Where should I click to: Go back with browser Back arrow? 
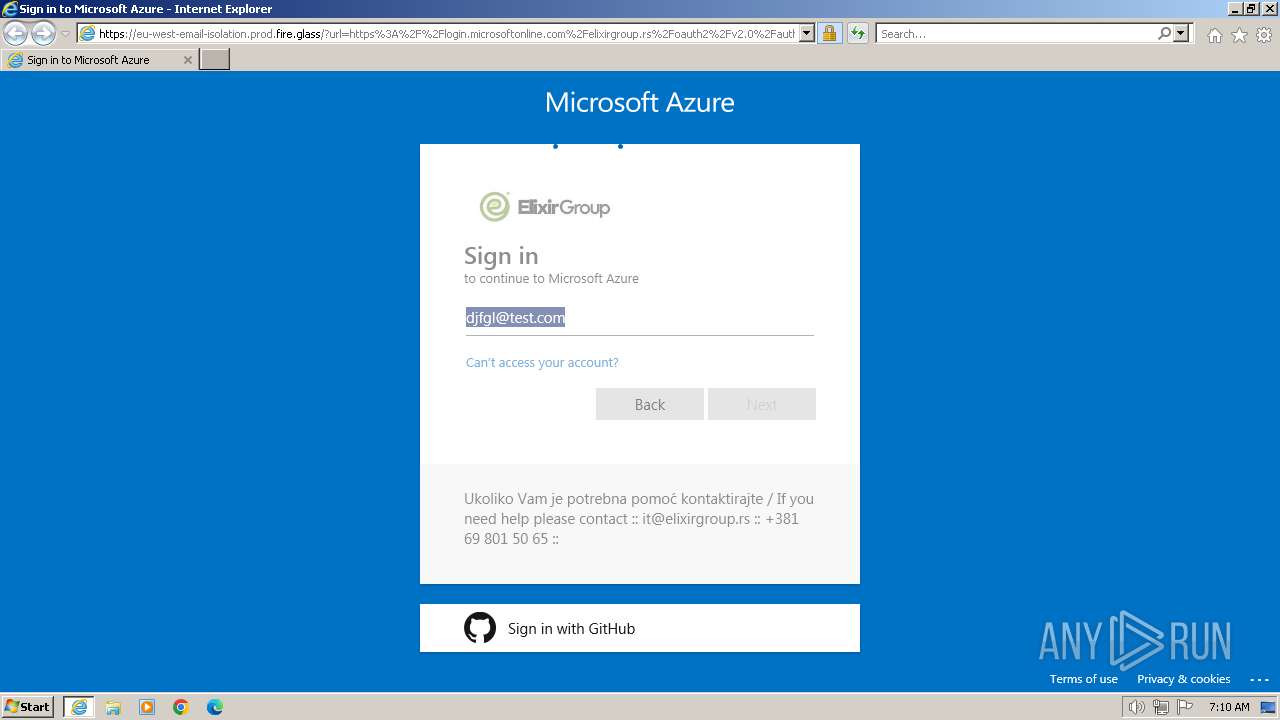[x=16, y=34]
